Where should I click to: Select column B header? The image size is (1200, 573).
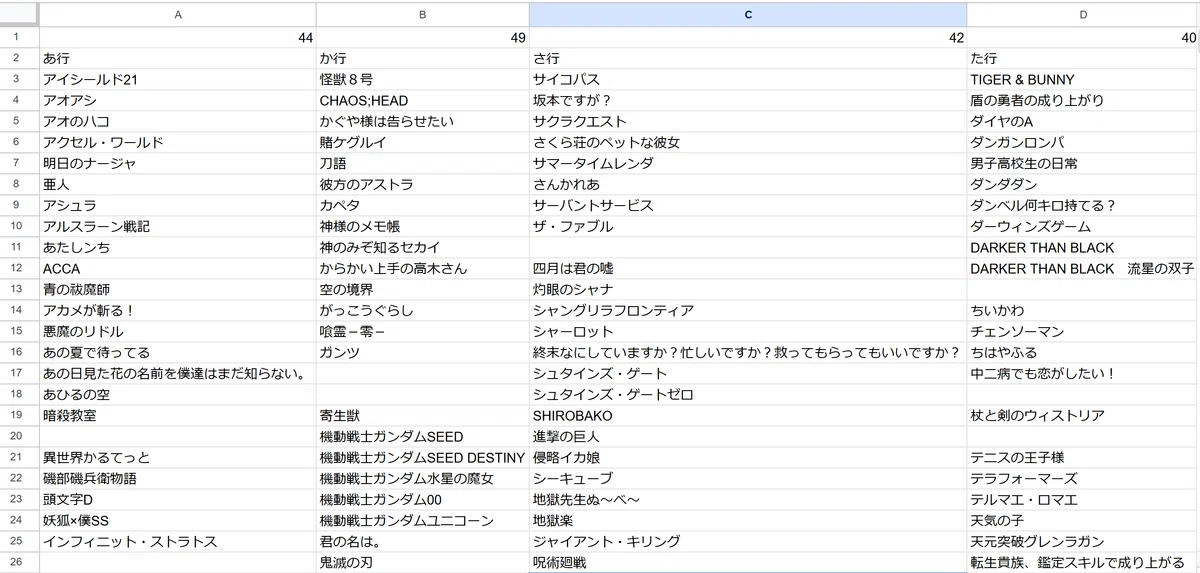pos(423,14)
